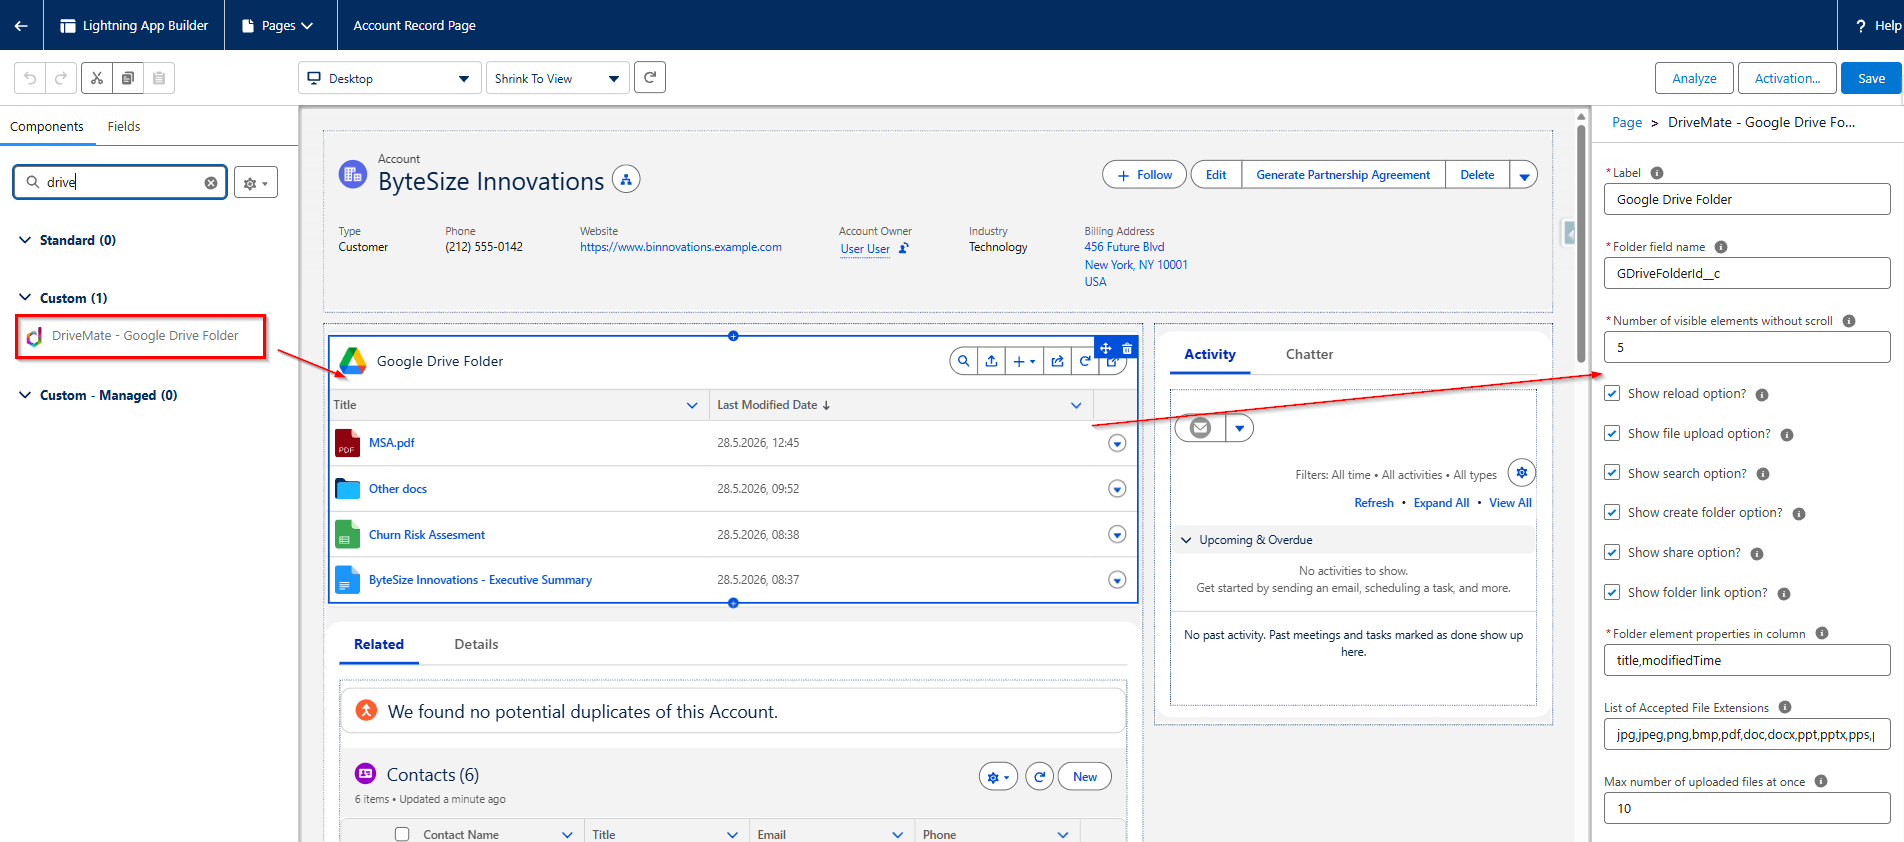Click the Save button

click(1871, 78)
